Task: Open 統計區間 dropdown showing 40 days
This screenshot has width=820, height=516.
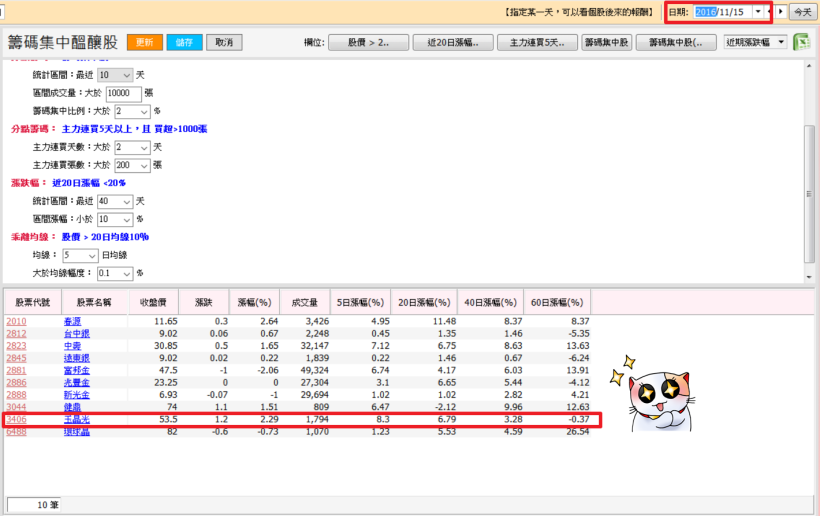Action: [115, 201]
